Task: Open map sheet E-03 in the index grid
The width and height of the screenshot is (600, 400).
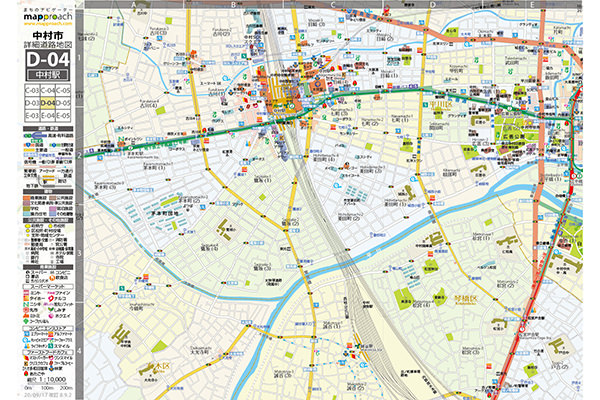Action: [x=32, y=115]
